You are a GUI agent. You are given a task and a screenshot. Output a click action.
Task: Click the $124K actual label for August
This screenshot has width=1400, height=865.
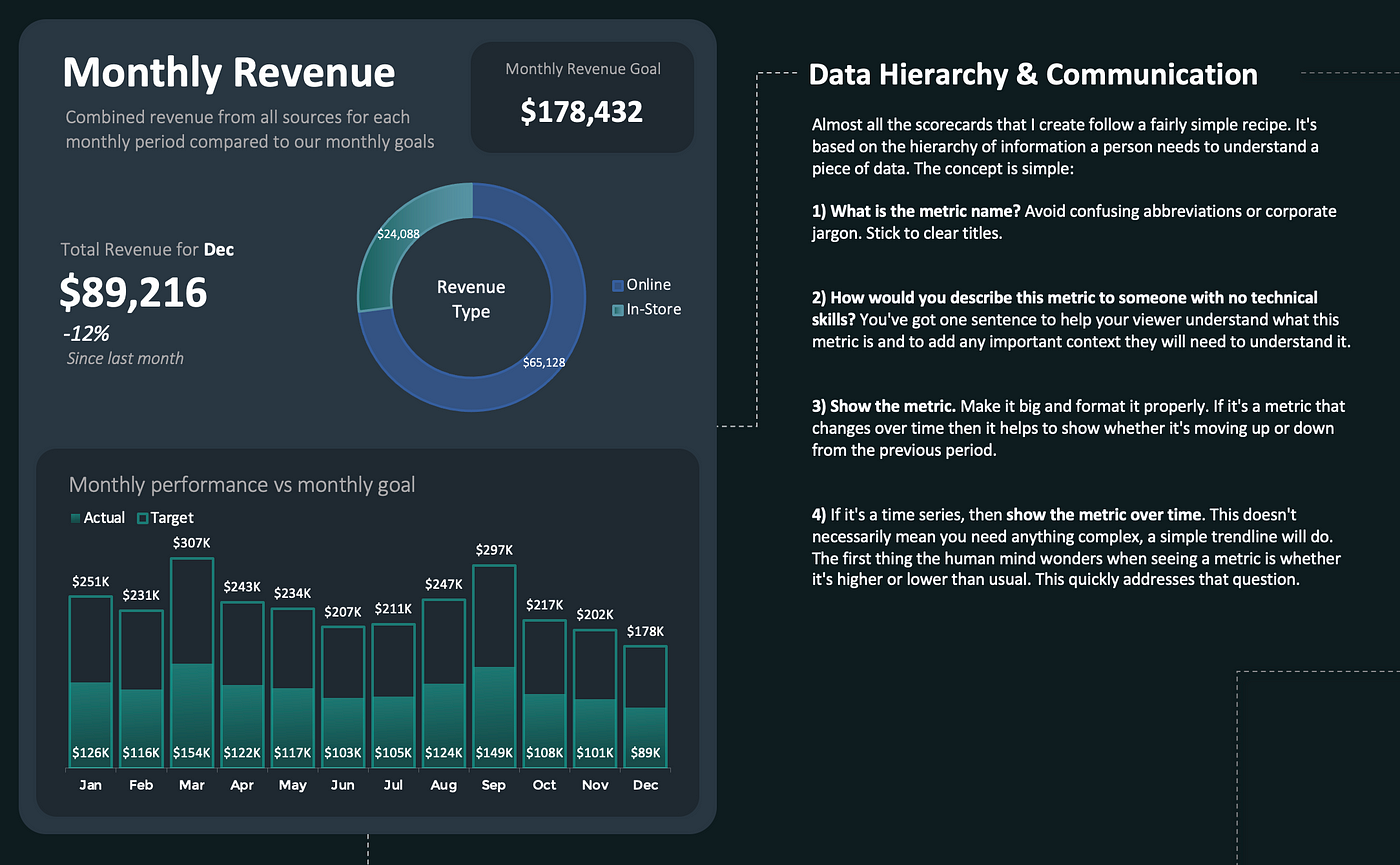444,753
